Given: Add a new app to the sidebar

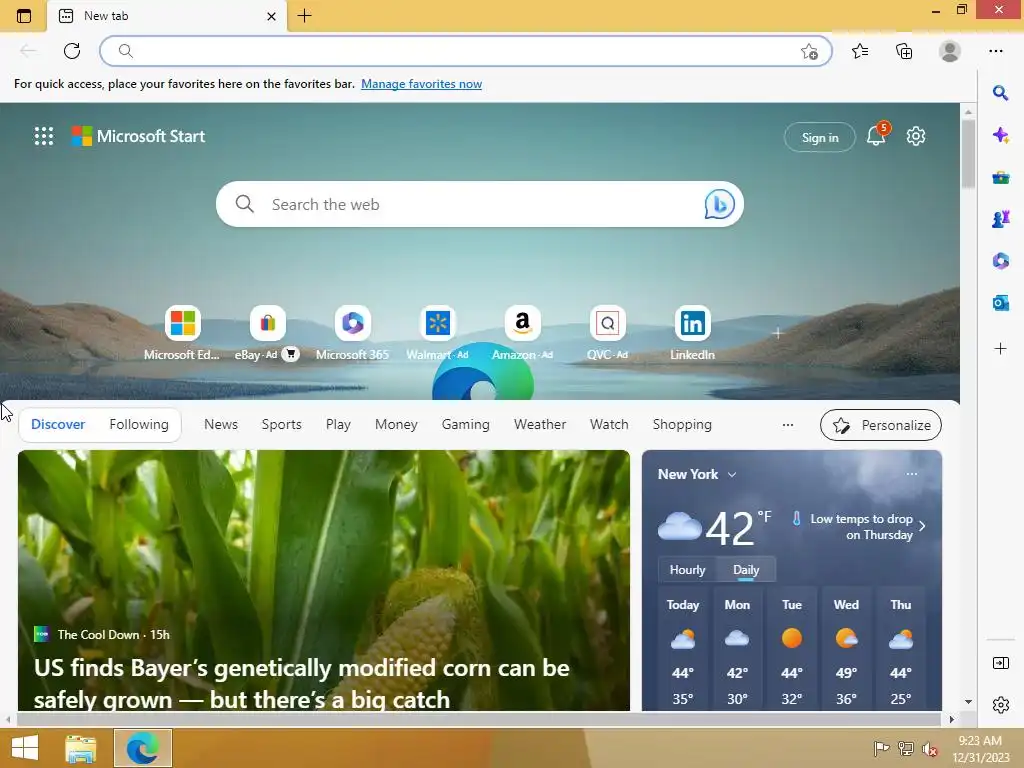Looking at the screenshot, I should (1000, 349).
